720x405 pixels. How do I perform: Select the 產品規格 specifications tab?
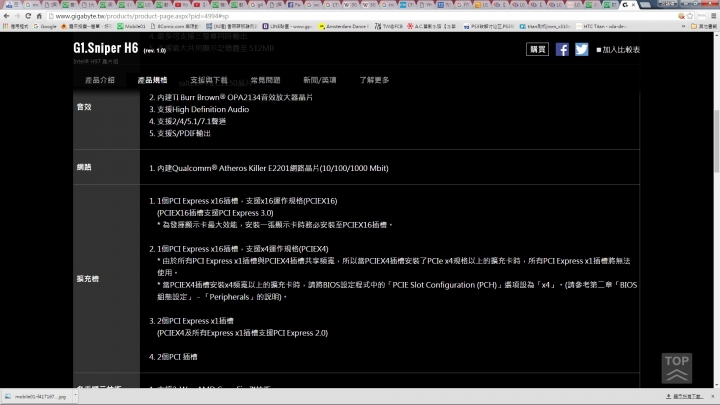pos(152,80)
